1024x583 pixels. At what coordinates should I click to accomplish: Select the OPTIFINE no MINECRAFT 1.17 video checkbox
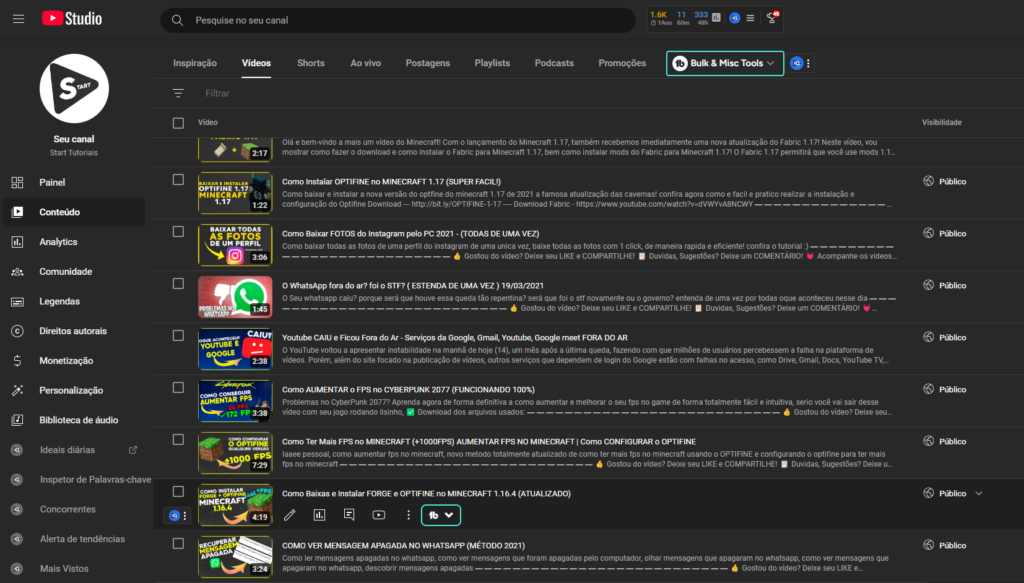(178, 180)
